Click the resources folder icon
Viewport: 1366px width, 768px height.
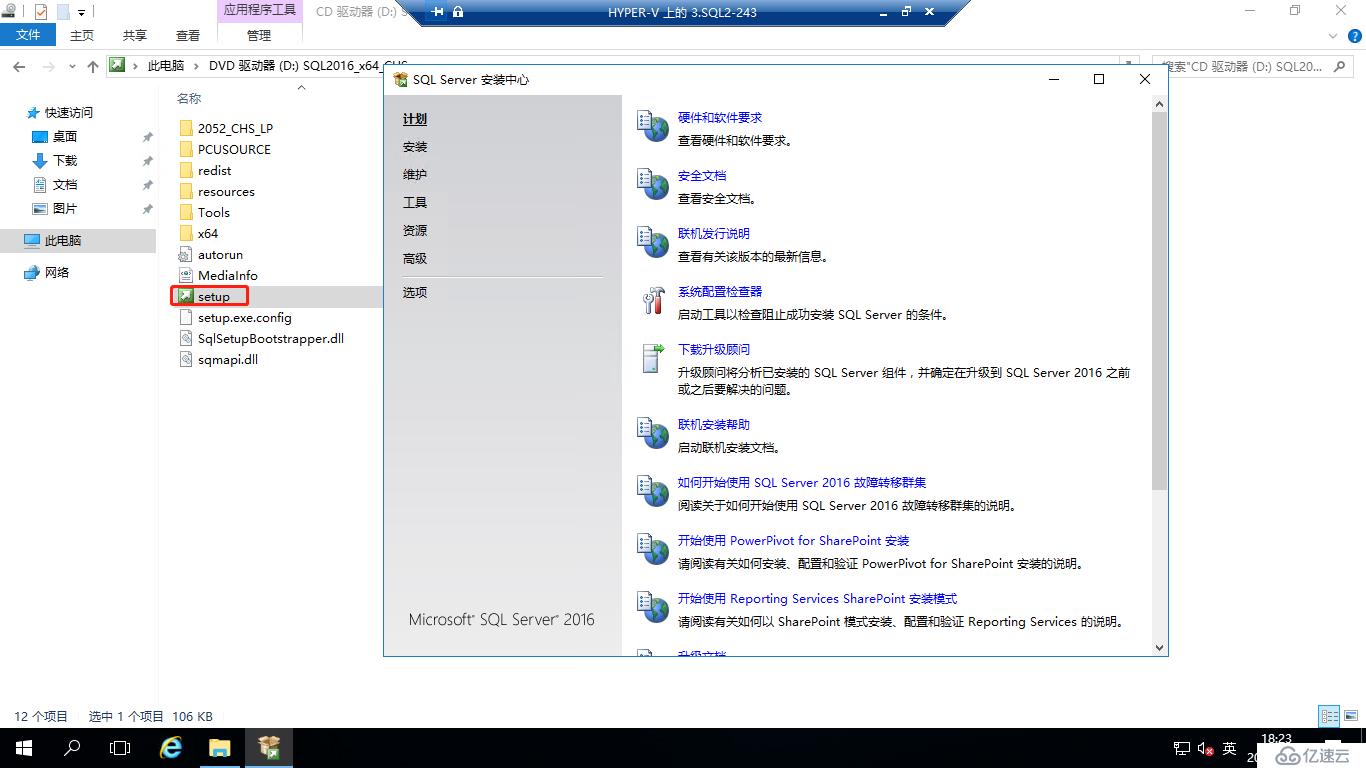point(186,191)
